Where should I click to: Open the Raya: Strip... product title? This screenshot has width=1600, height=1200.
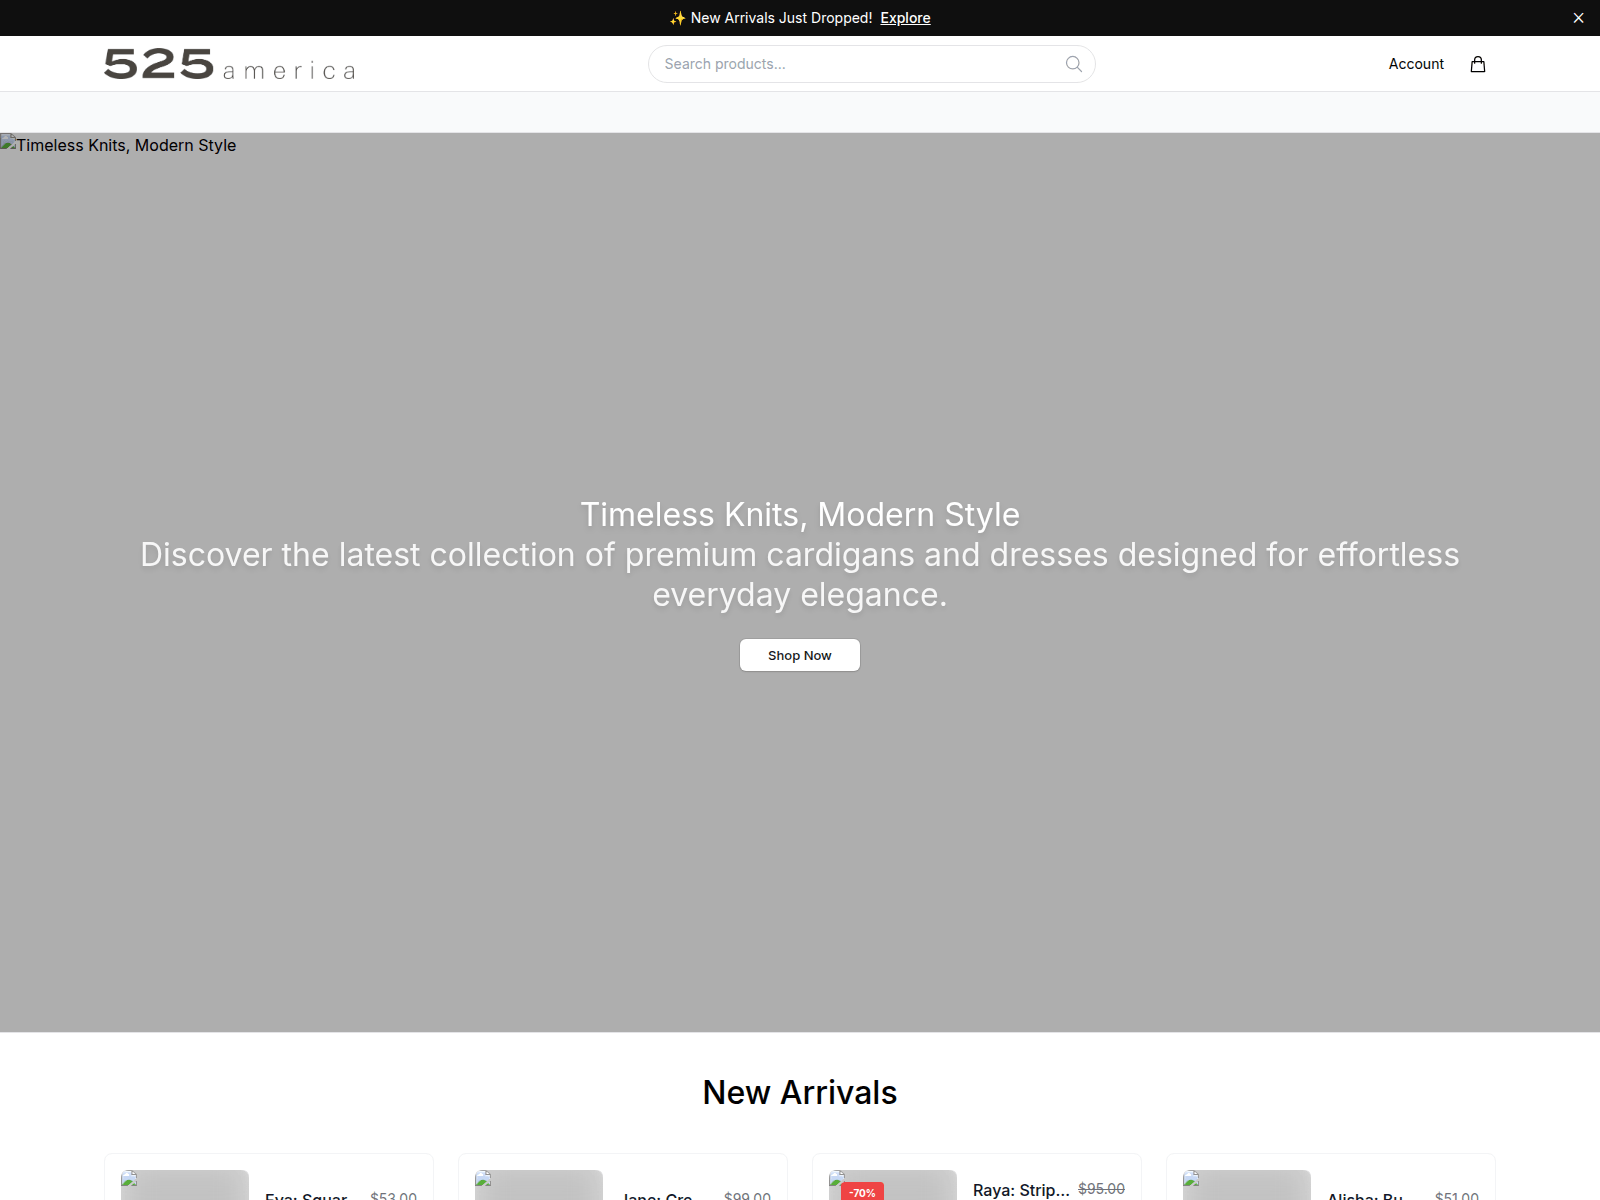click(1021, 1190)
